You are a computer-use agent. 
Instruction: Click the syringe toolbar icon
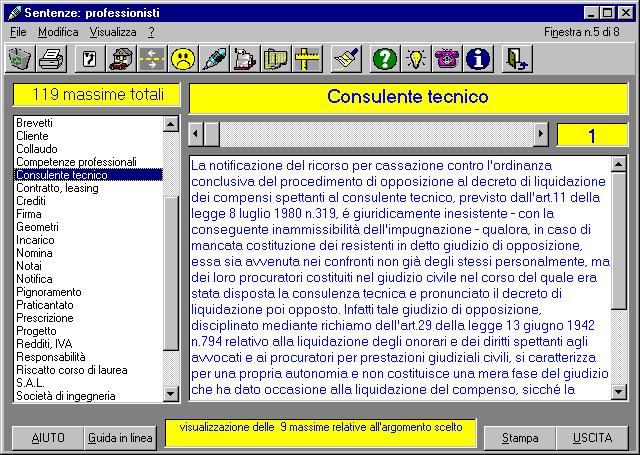[214, 59]
